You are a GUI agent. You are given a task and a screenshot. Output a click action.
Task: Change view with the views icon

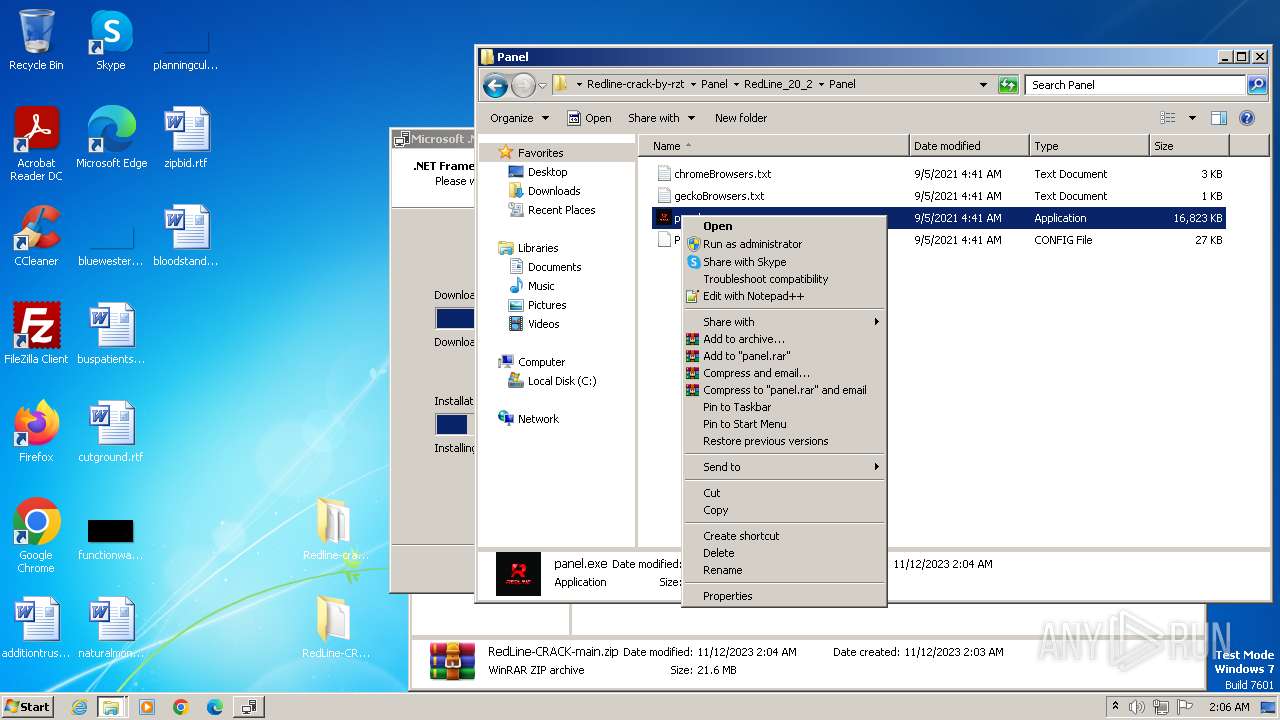pos(1167,118)
